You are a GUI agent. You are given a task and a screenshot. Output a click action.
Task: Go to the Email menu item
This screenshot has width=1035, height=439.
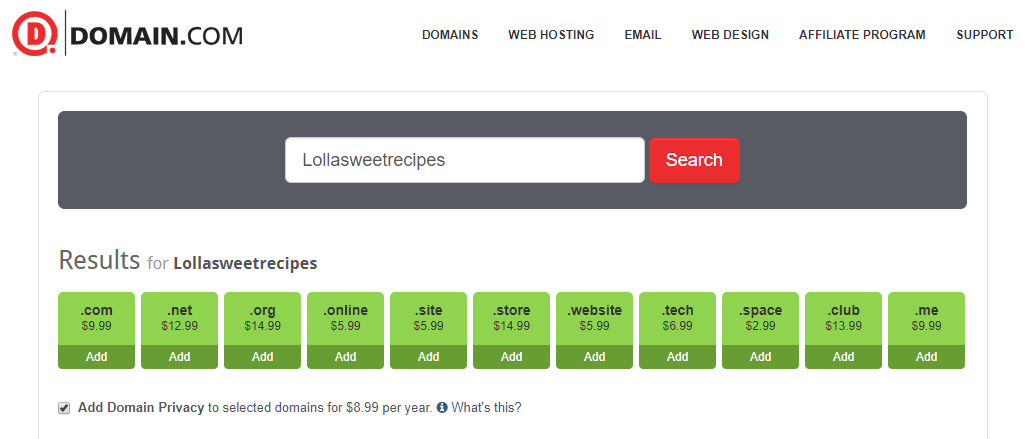643,35
